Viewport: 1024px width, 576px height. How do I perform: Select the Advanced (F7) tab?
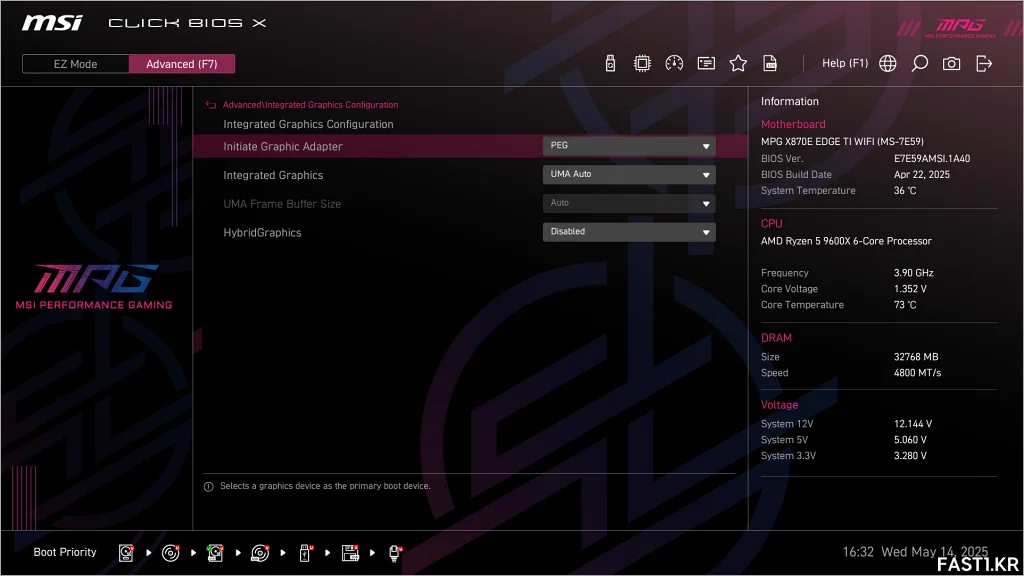pyautogui.click(x=182, y=64)
